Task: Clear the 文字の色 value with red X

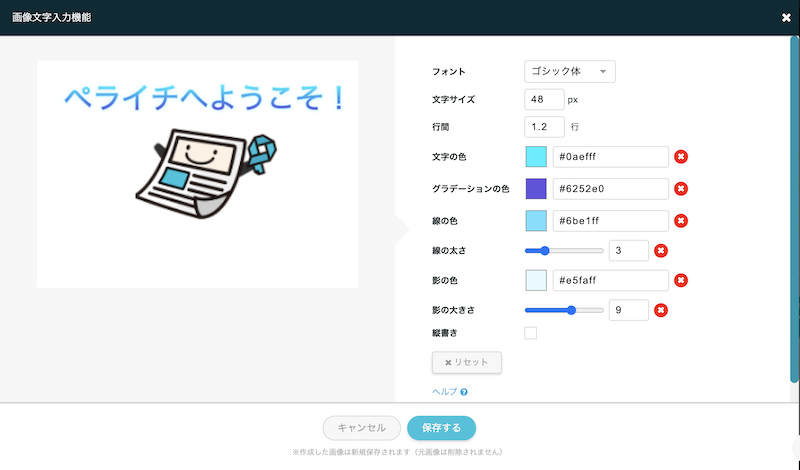Action: 681,157
